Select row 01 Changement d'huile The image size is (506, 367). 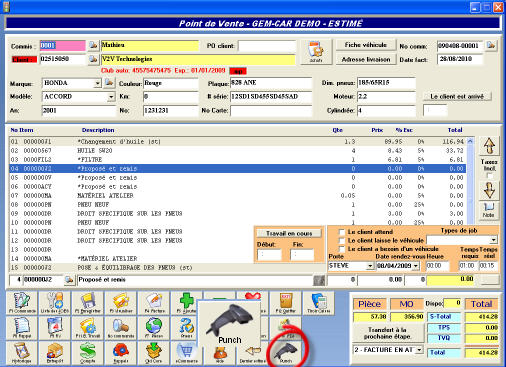(237, 142)
